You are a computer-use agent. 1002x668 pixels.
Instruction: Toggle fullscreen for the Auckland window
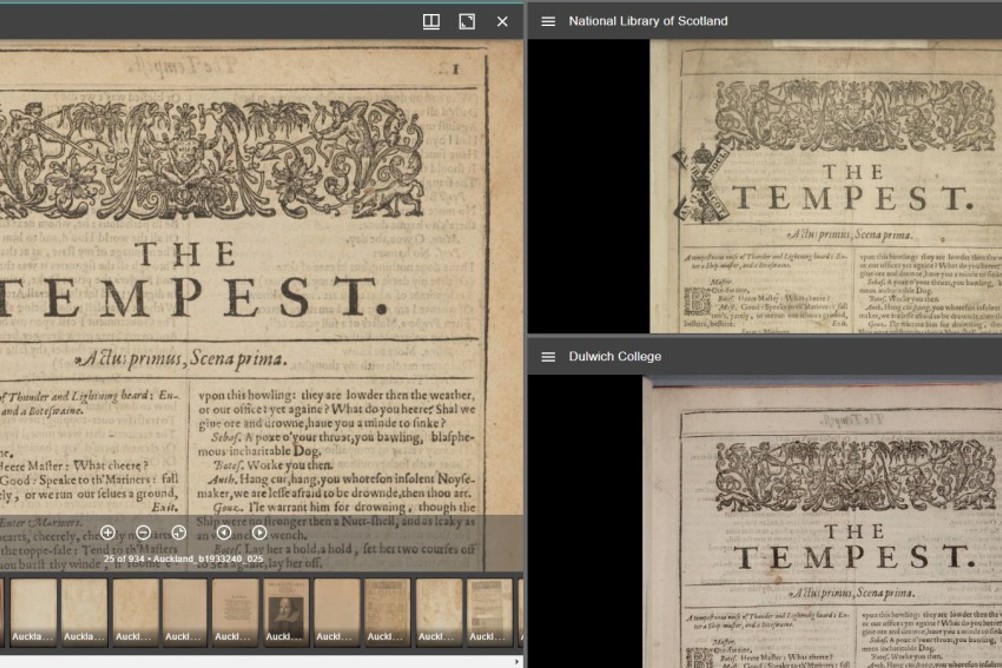467,22
